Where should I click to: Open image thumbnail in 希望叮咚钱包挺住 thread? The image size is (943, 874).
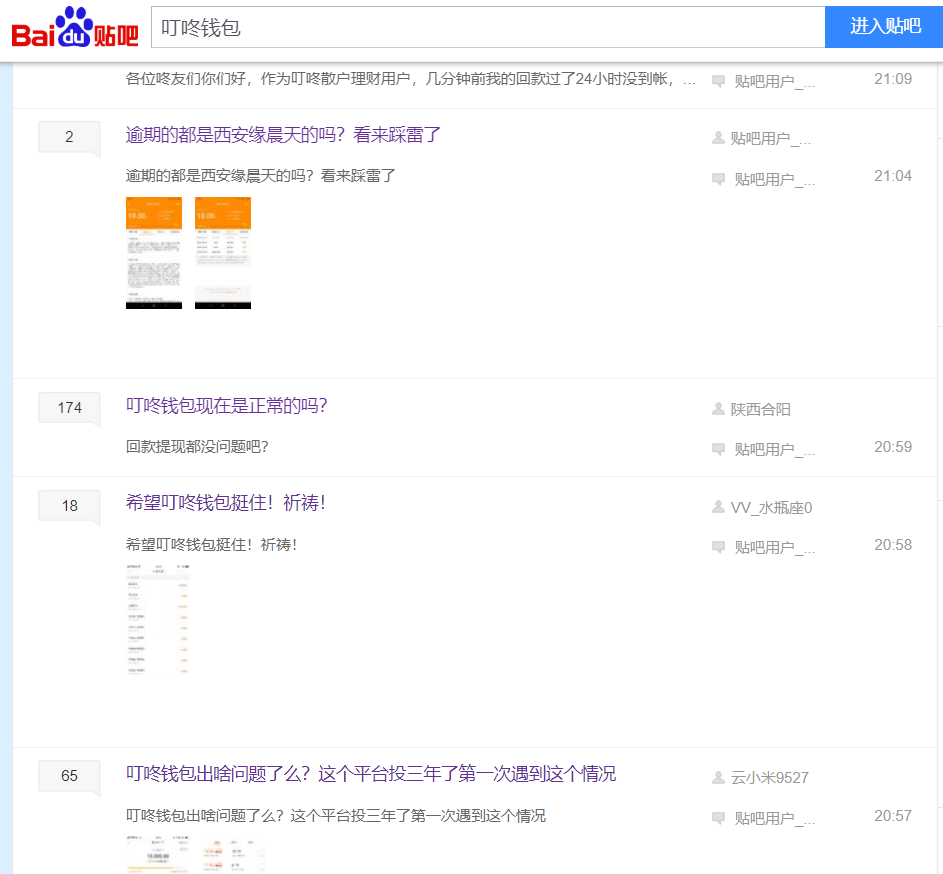(158, 619)
